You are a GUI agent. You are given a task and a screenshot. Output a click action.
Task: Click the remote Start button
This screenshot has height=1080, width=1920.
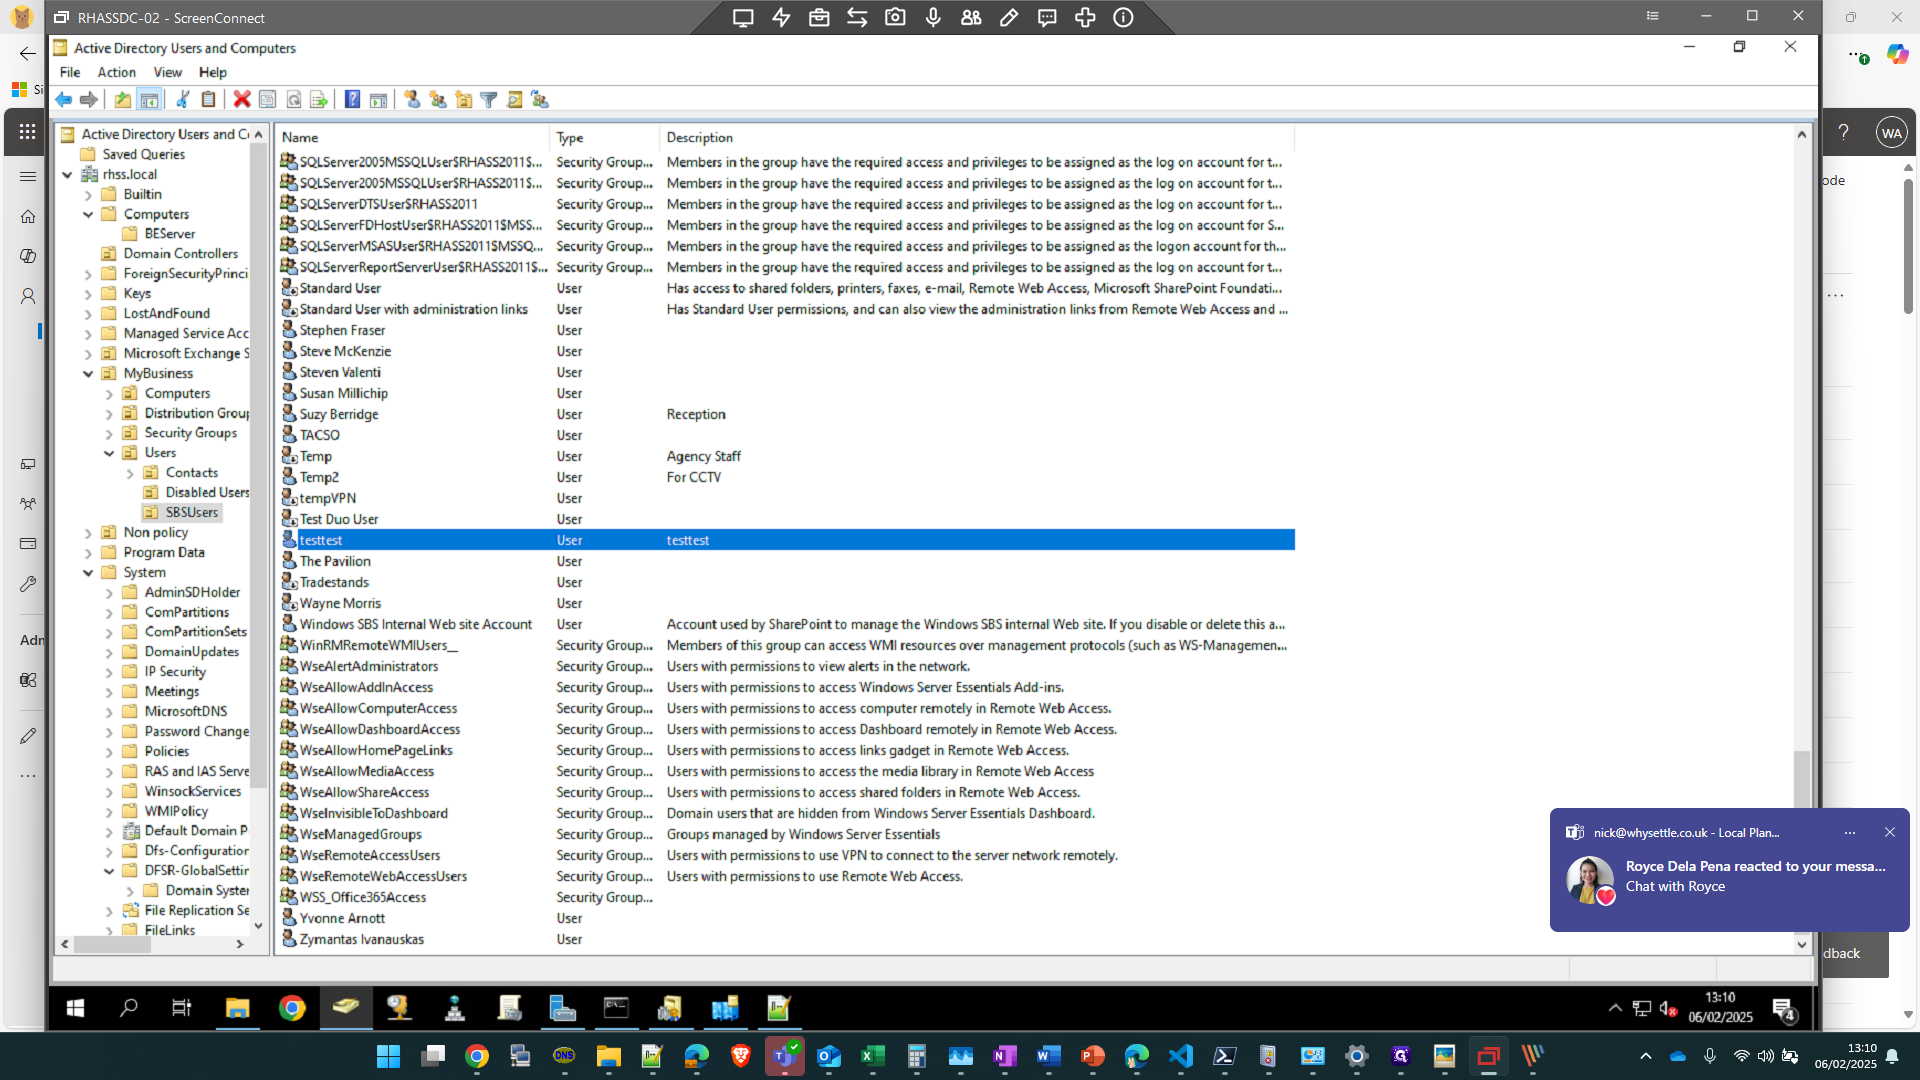[x=75, y=1008]
